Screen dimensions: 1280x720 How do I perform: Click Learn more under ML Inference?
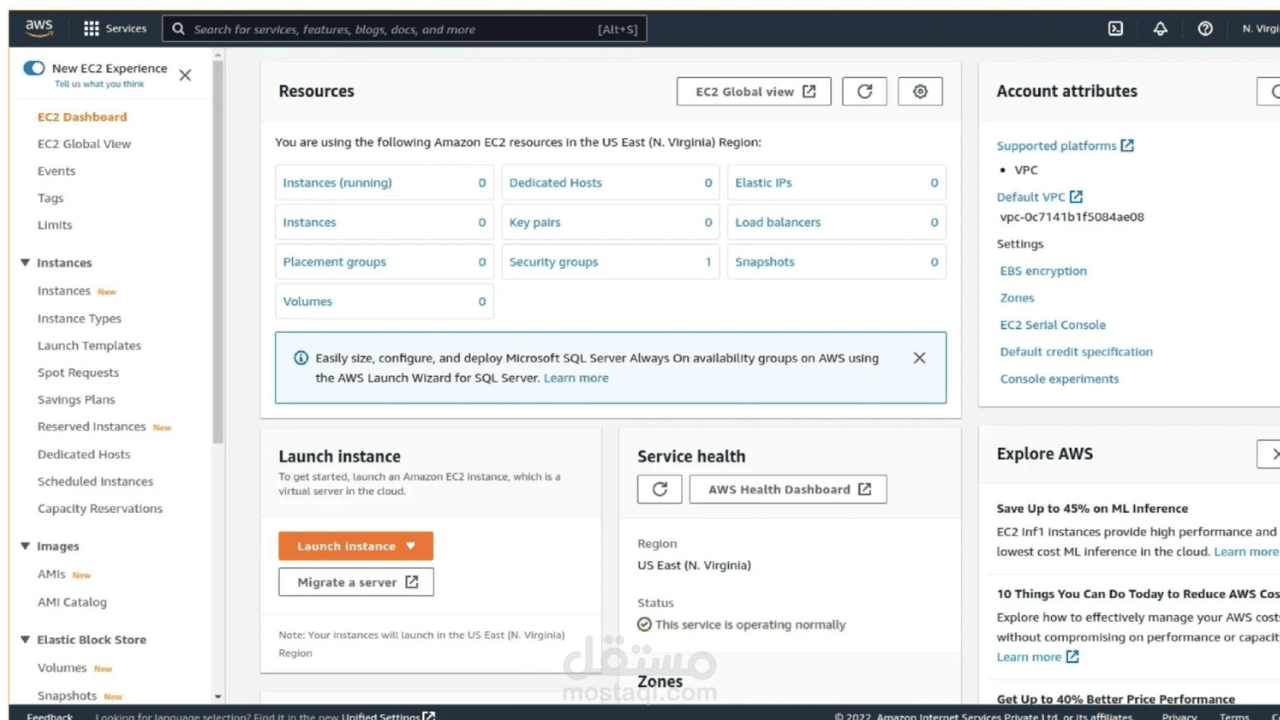coord(1246,552)
